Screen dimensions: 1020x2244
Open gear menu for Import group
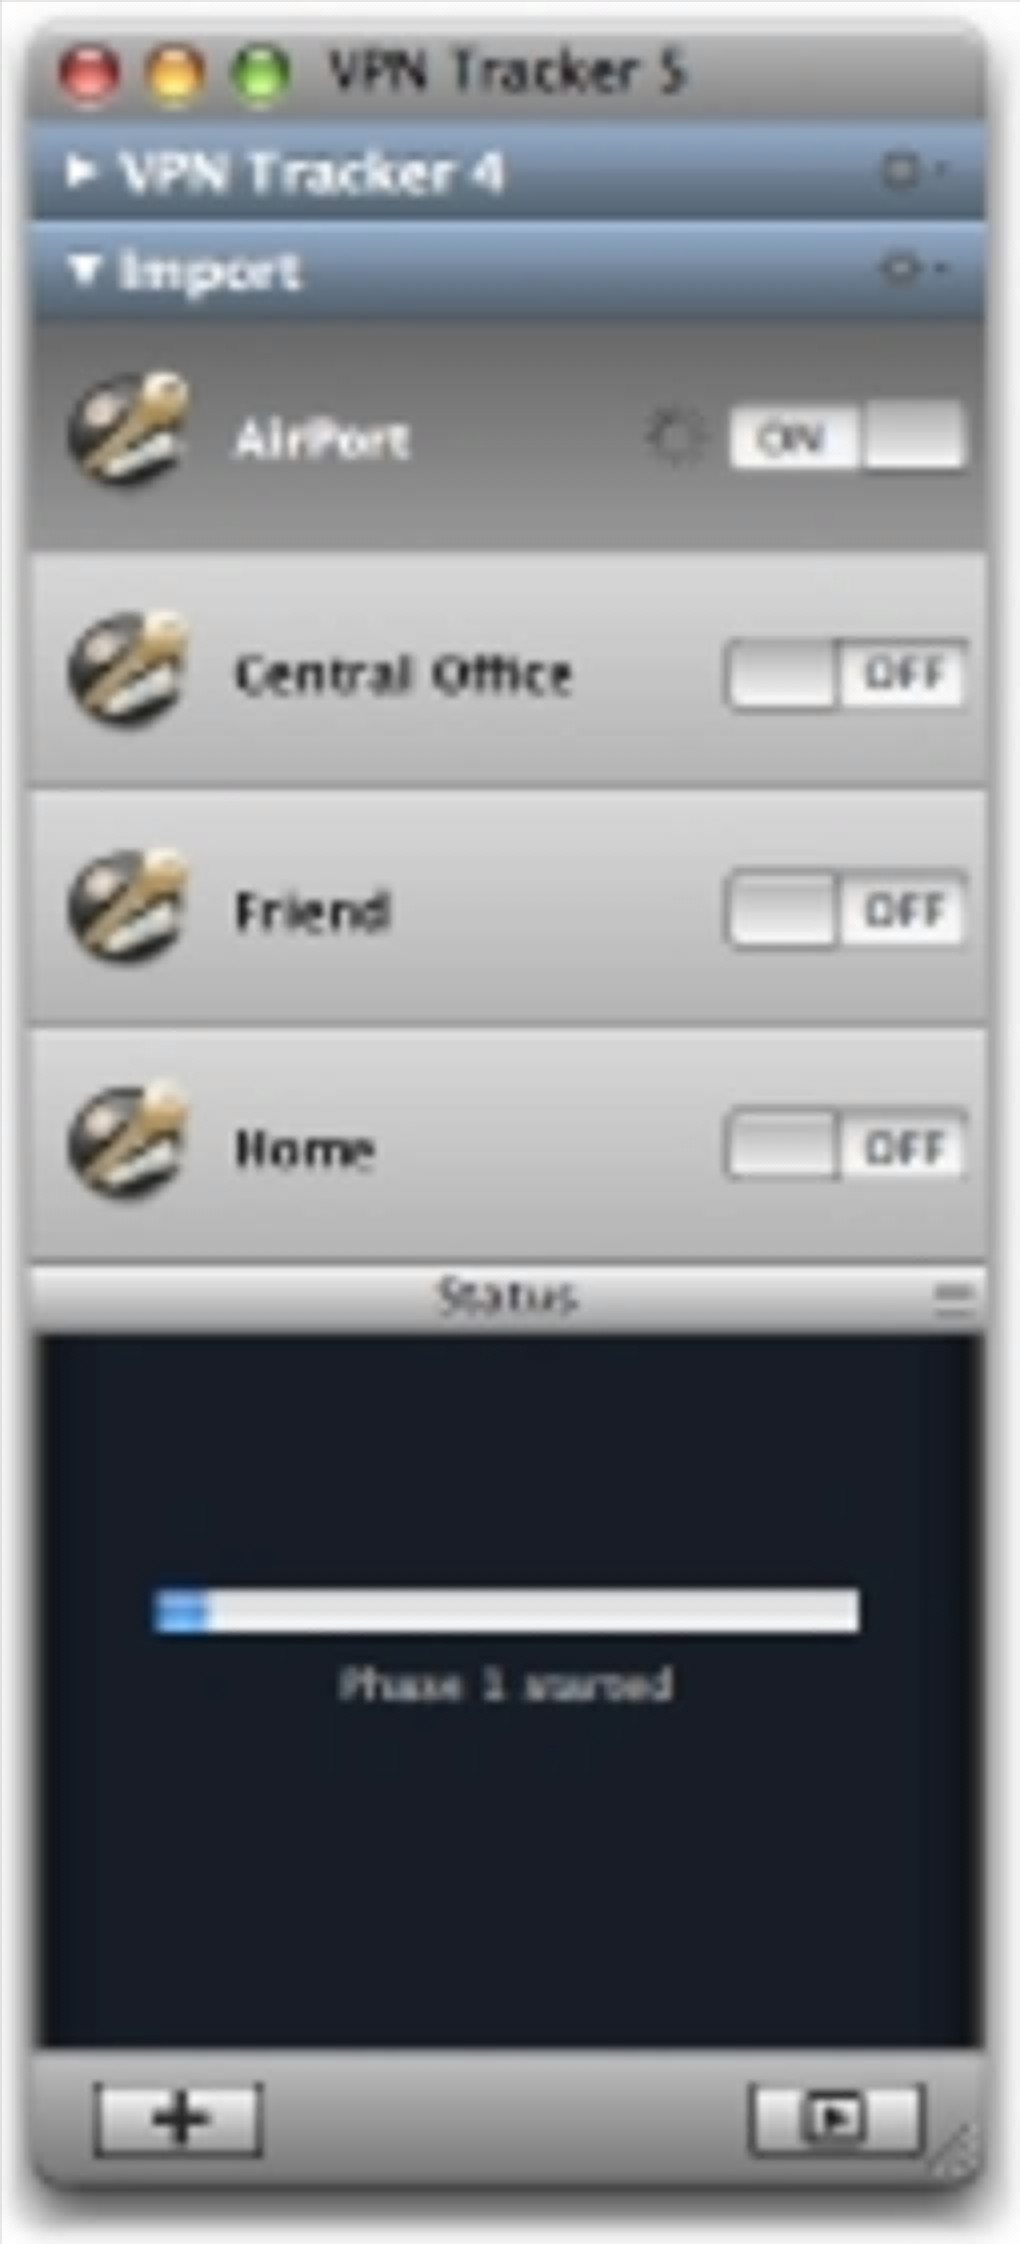point(911,268)
